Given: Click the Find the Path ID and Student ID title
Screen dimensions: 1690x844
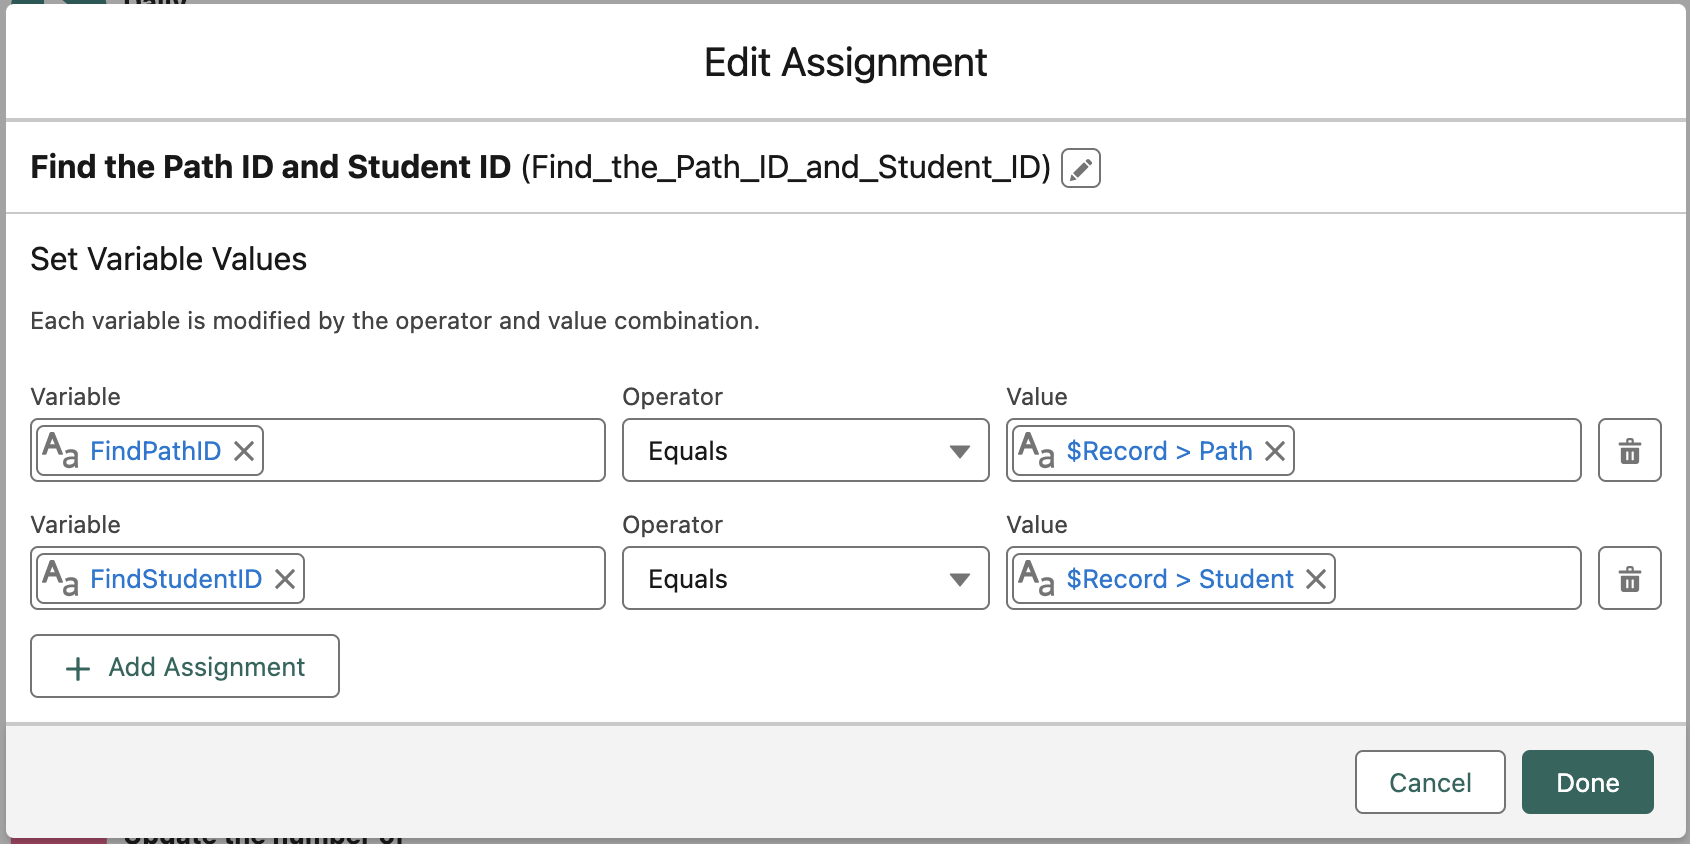Looking at the screenshot, I should (x=271, y=167).
